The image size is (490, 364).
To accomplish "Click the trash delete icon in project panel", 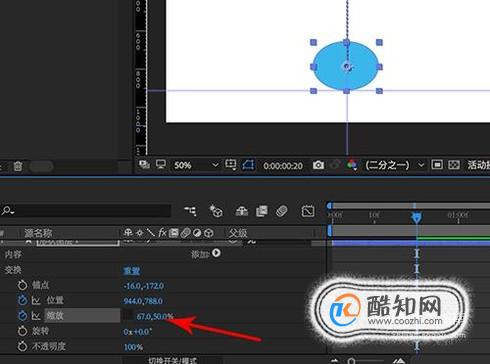I will click(18, 166).
